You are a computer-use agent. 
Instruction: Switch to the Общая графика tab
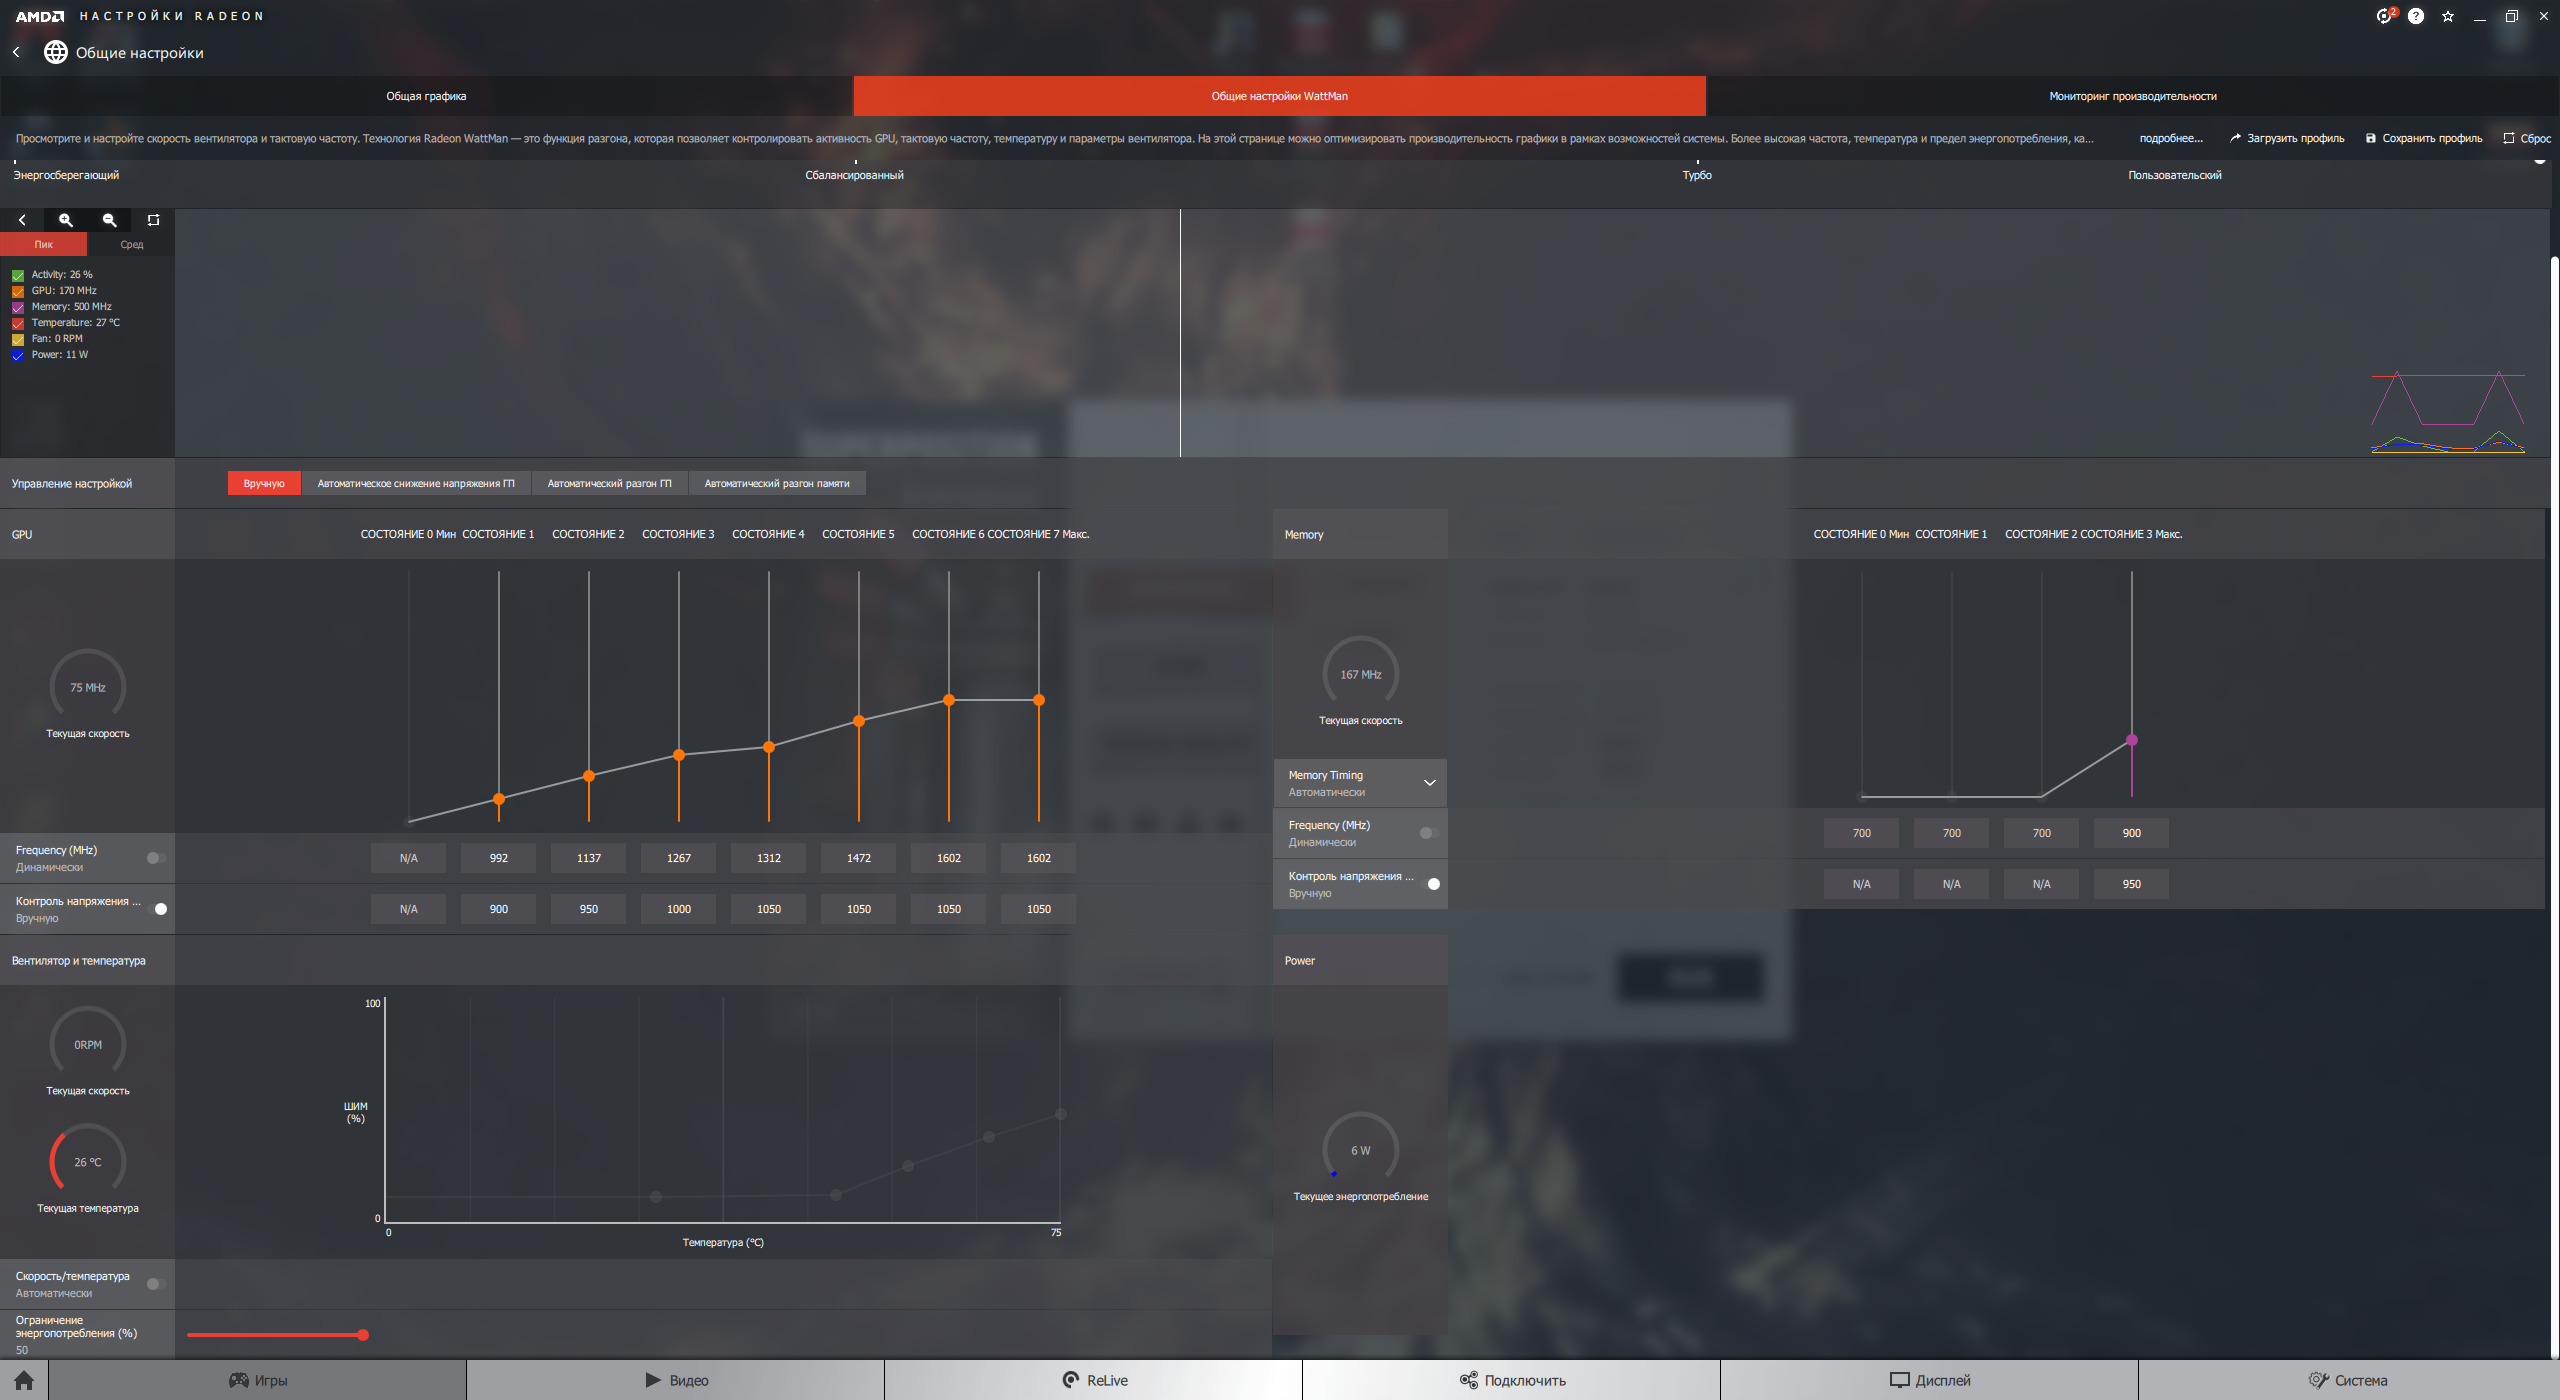pos(426,96)
